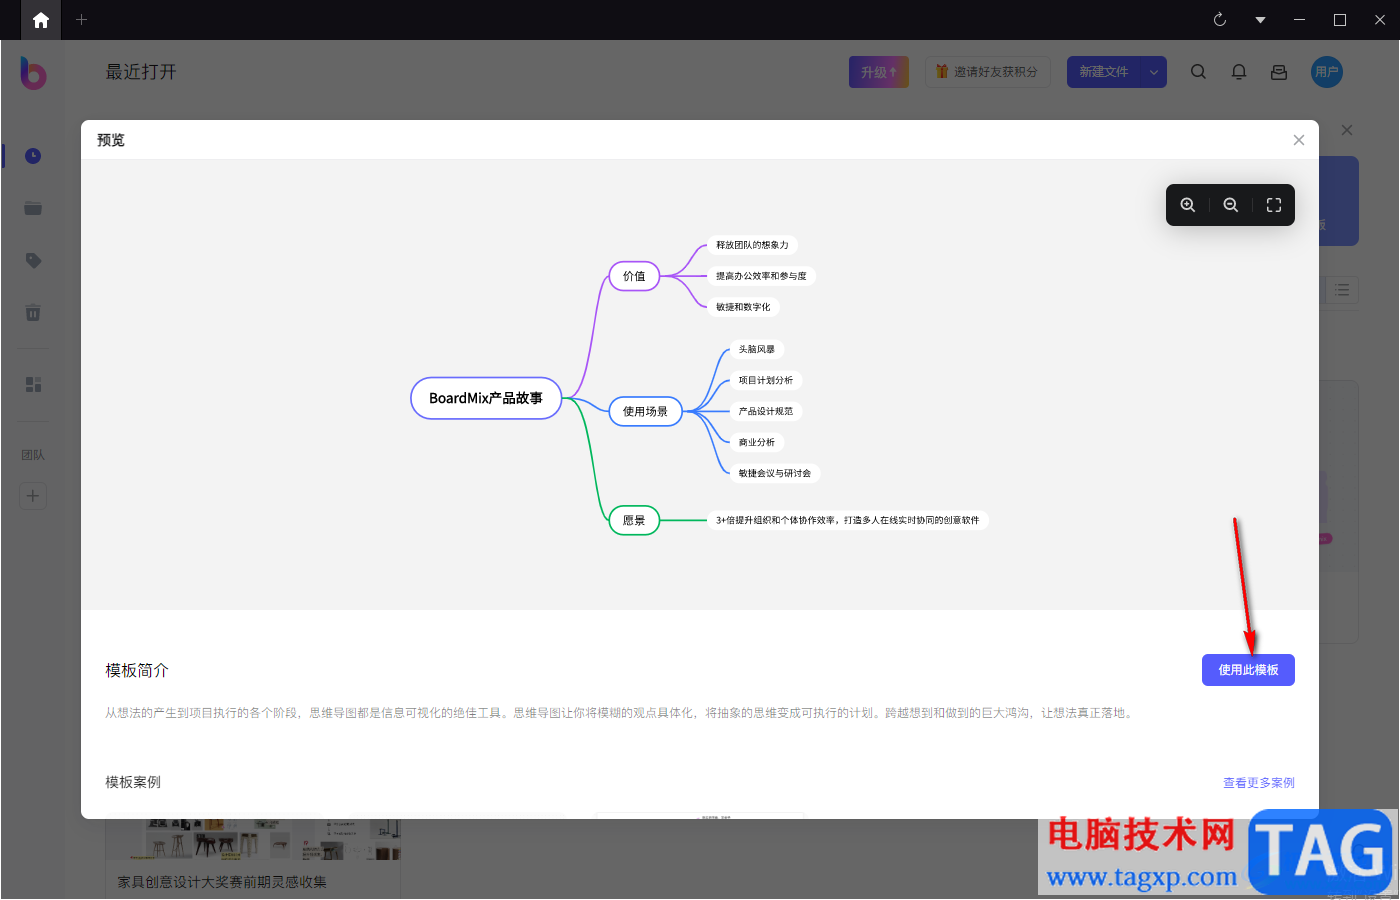
Task: Open the 家具创意设计大奖赛前期灵感收集 file thumbnail
Action: coord(253,840)
